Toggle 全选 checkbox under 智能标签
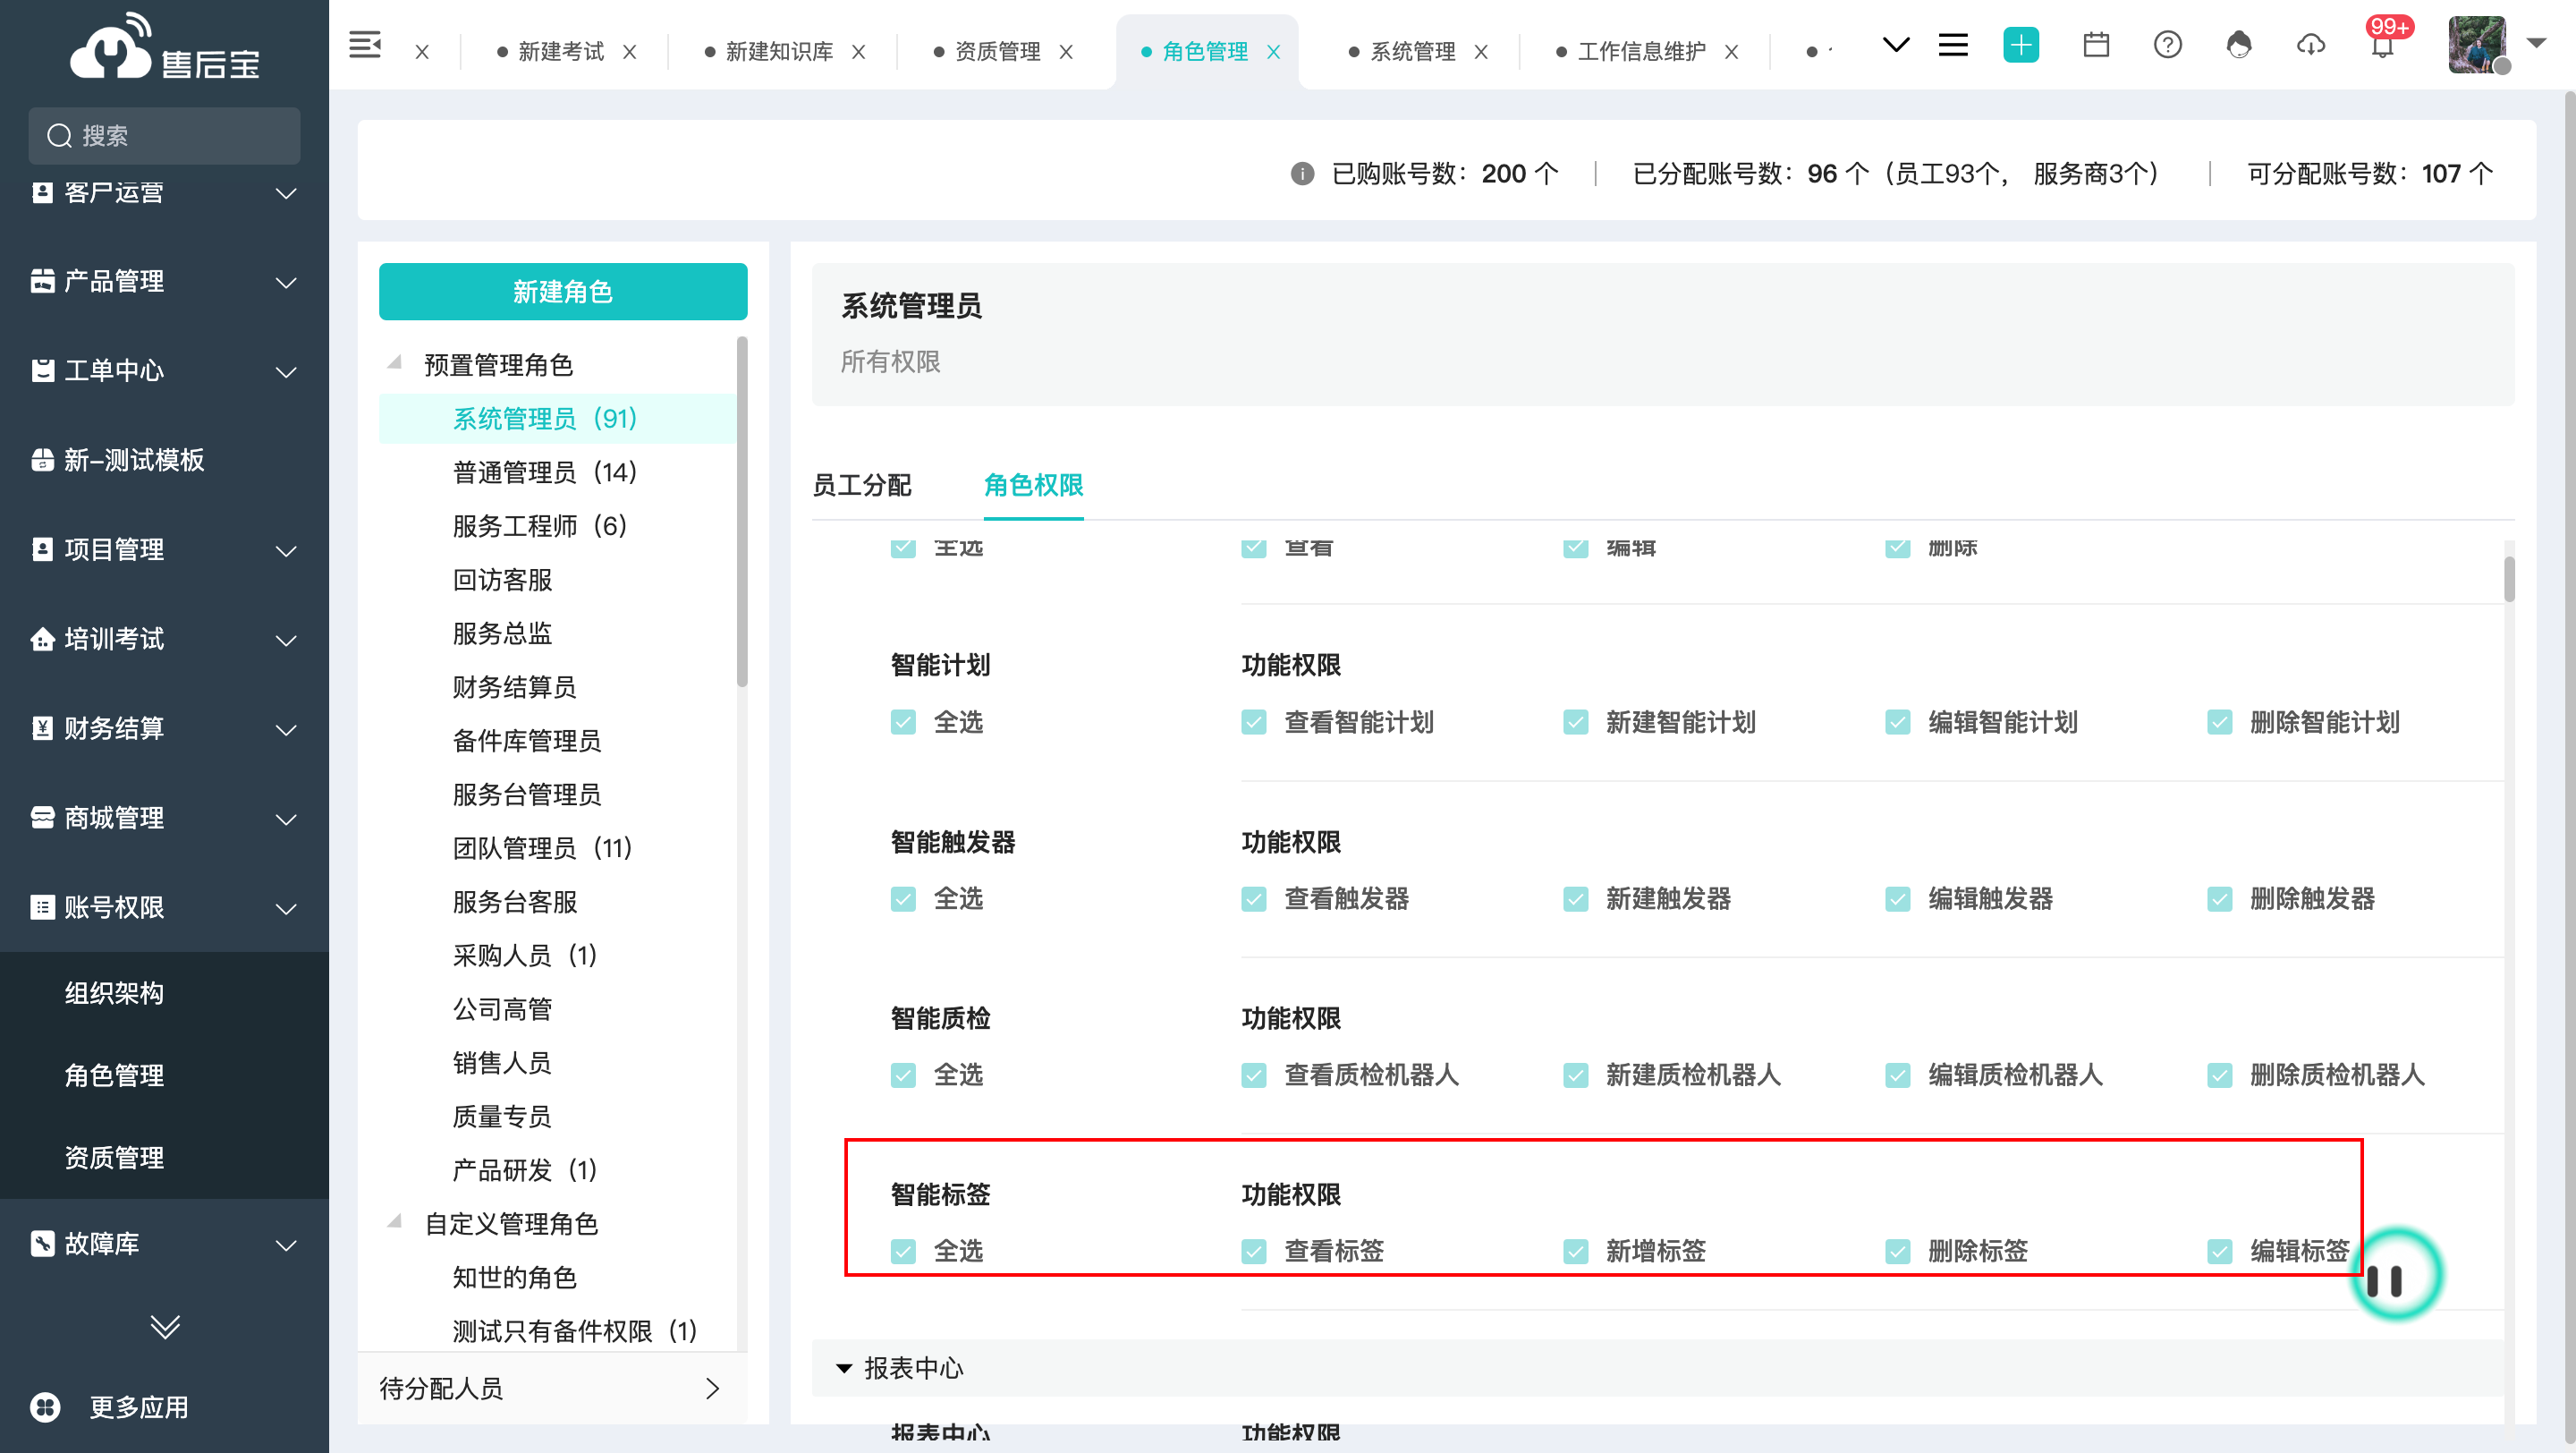 click(x=903, y=1251)
